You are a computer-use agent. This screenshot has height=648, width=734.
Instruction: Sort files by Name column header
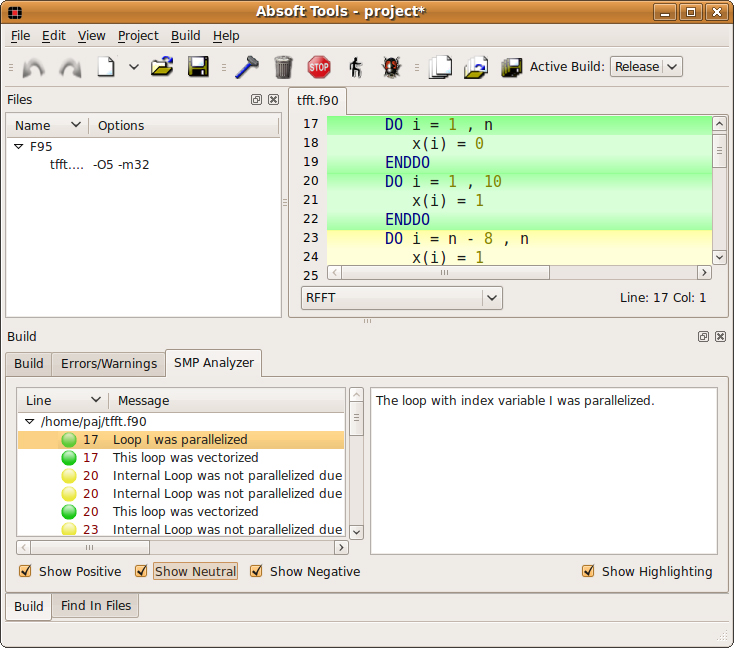(47, 125)
